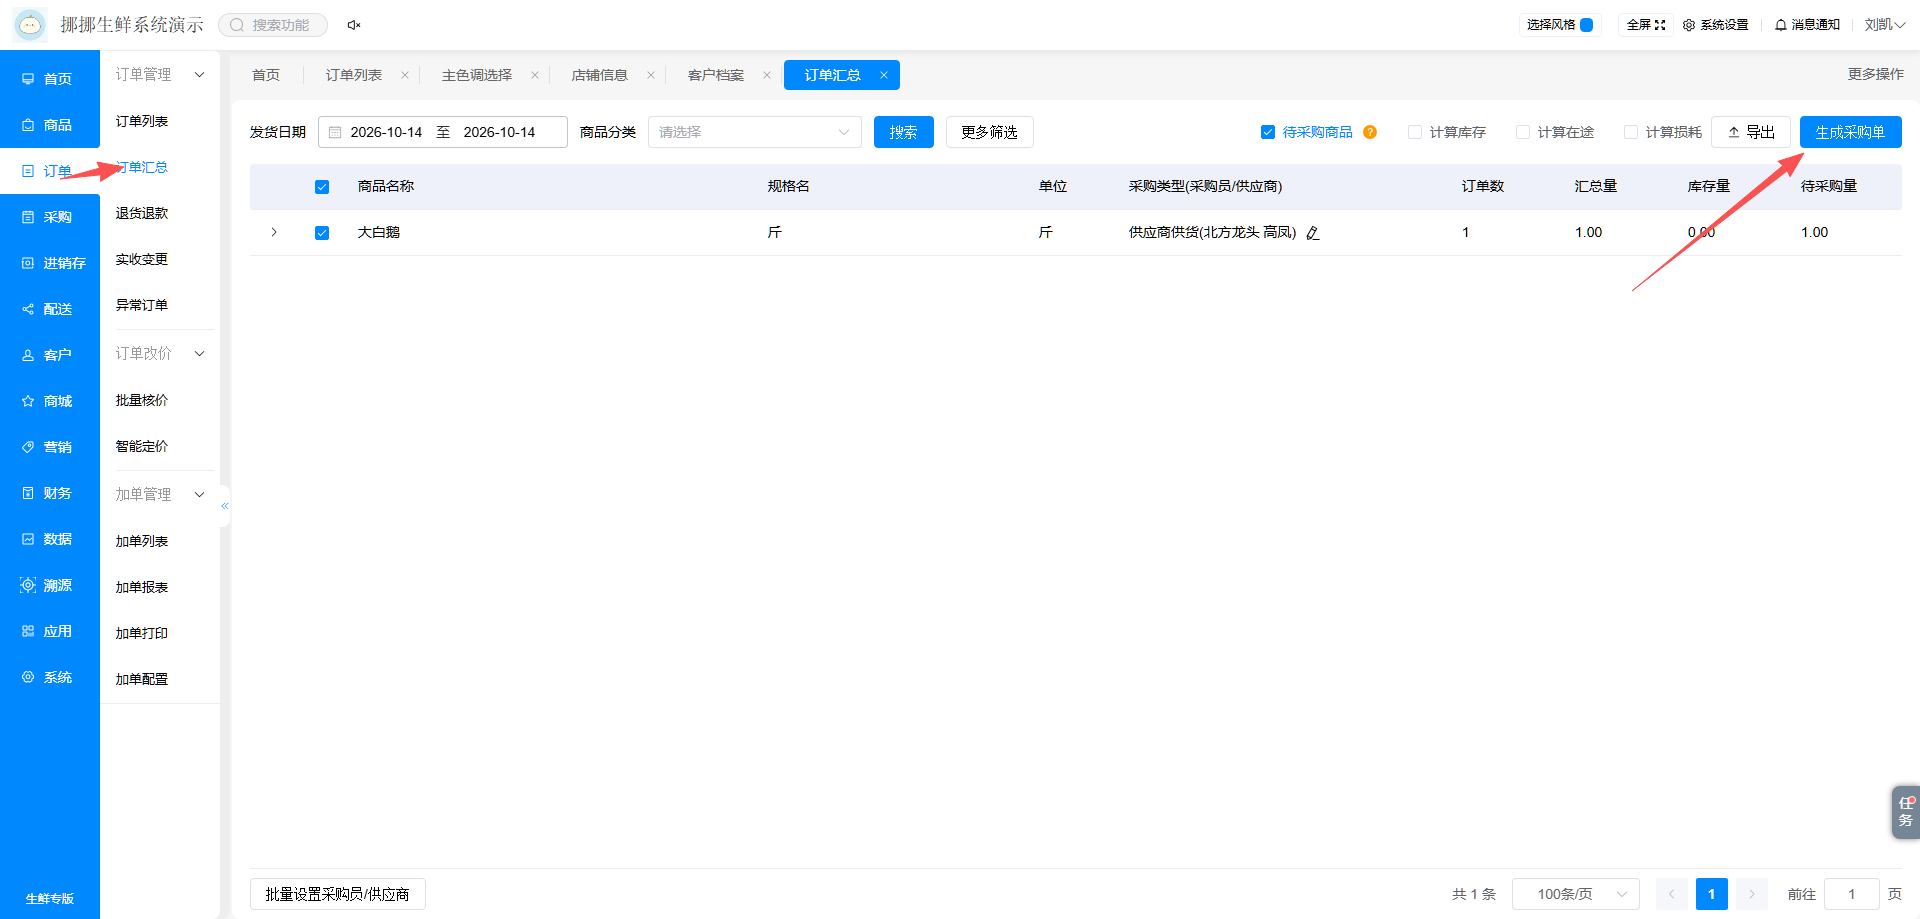
Task: Open the 刘凯 user menu
Action: tap(1884, 25)
